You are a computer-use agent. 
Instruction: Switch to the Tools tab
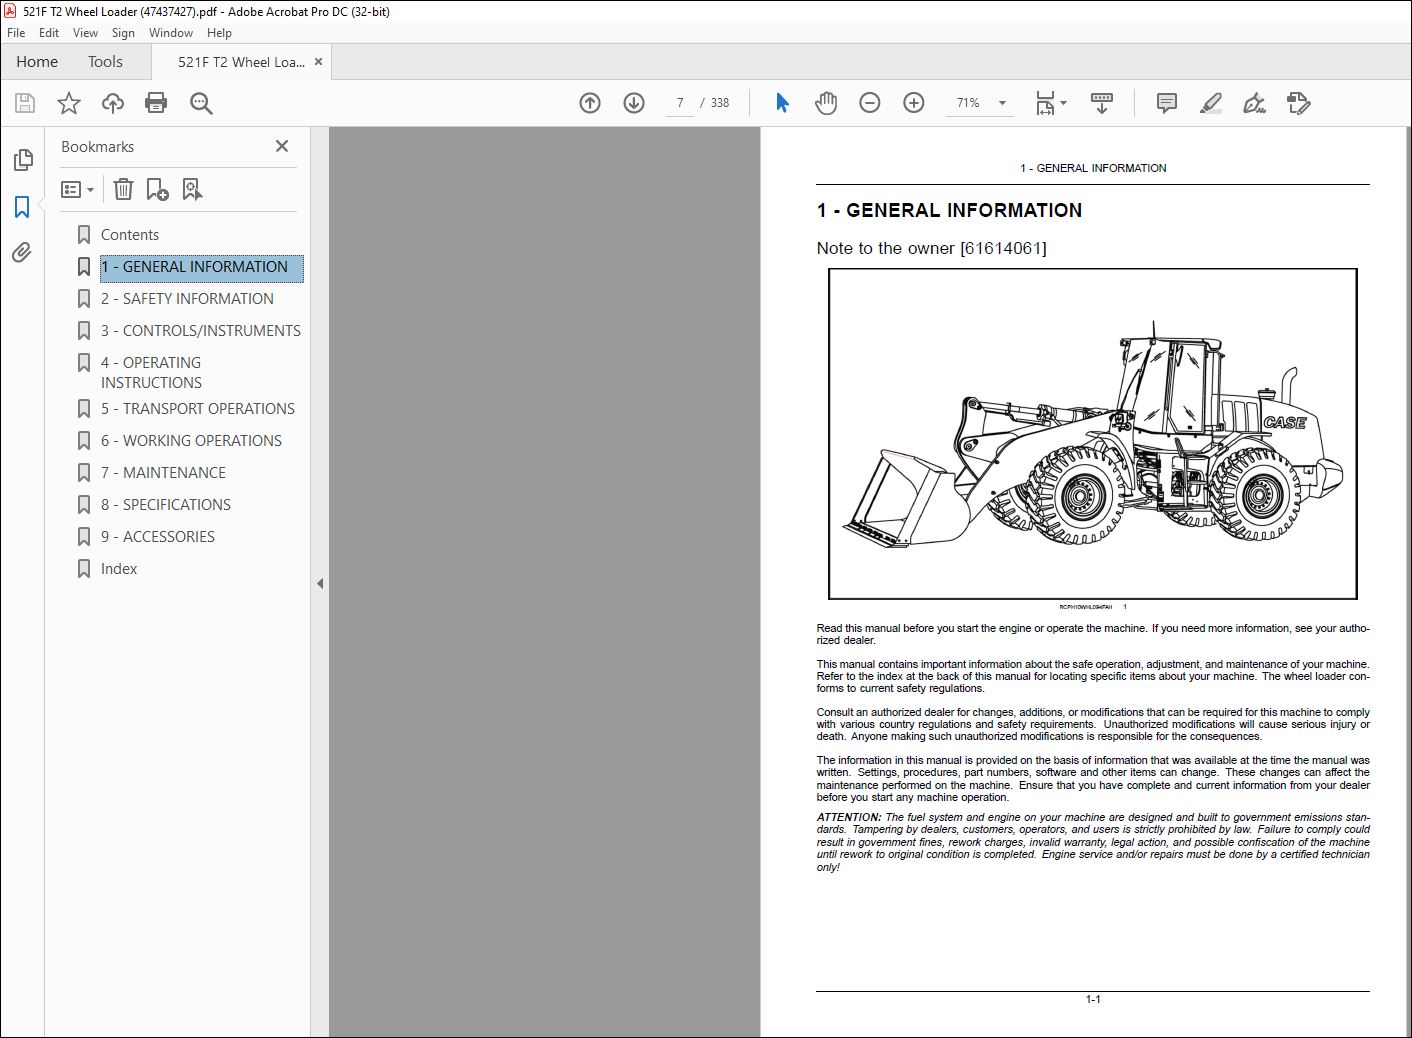tap(105, 62)
